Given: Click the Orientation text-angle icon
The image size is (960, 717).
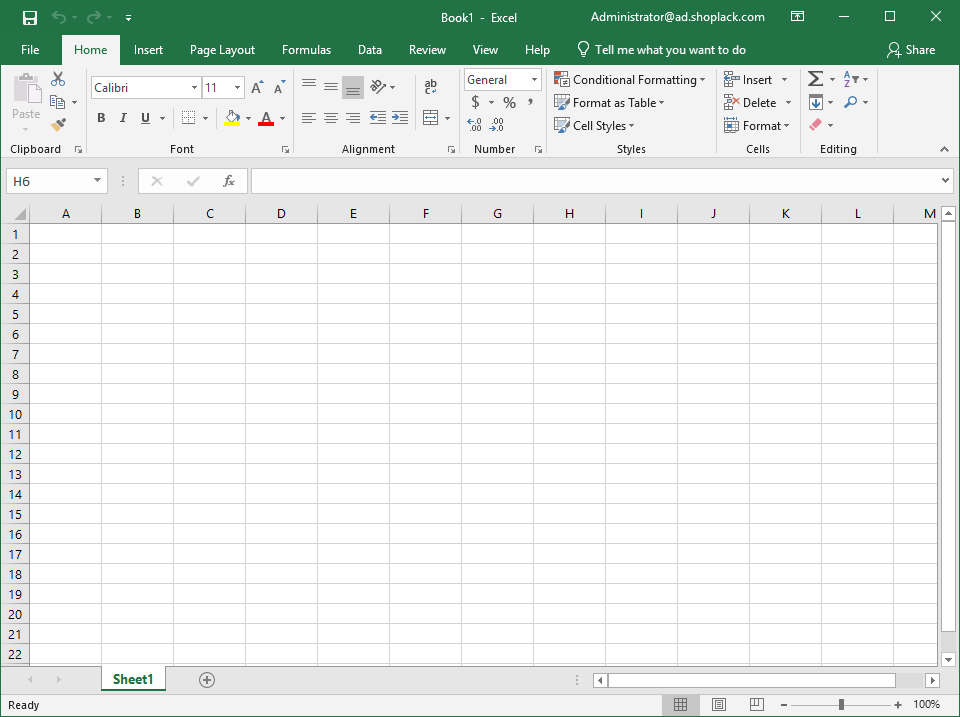Looking at the screenshot, I should pyautogui.click(x=378, y=86).
